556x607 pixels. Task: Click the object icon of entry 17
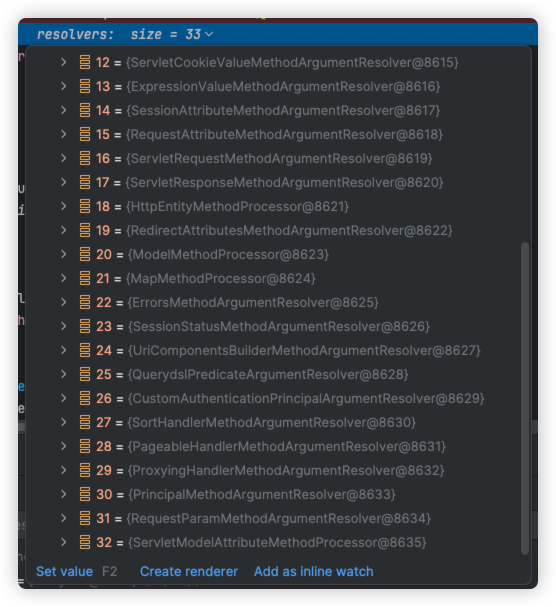coord(85,182)
